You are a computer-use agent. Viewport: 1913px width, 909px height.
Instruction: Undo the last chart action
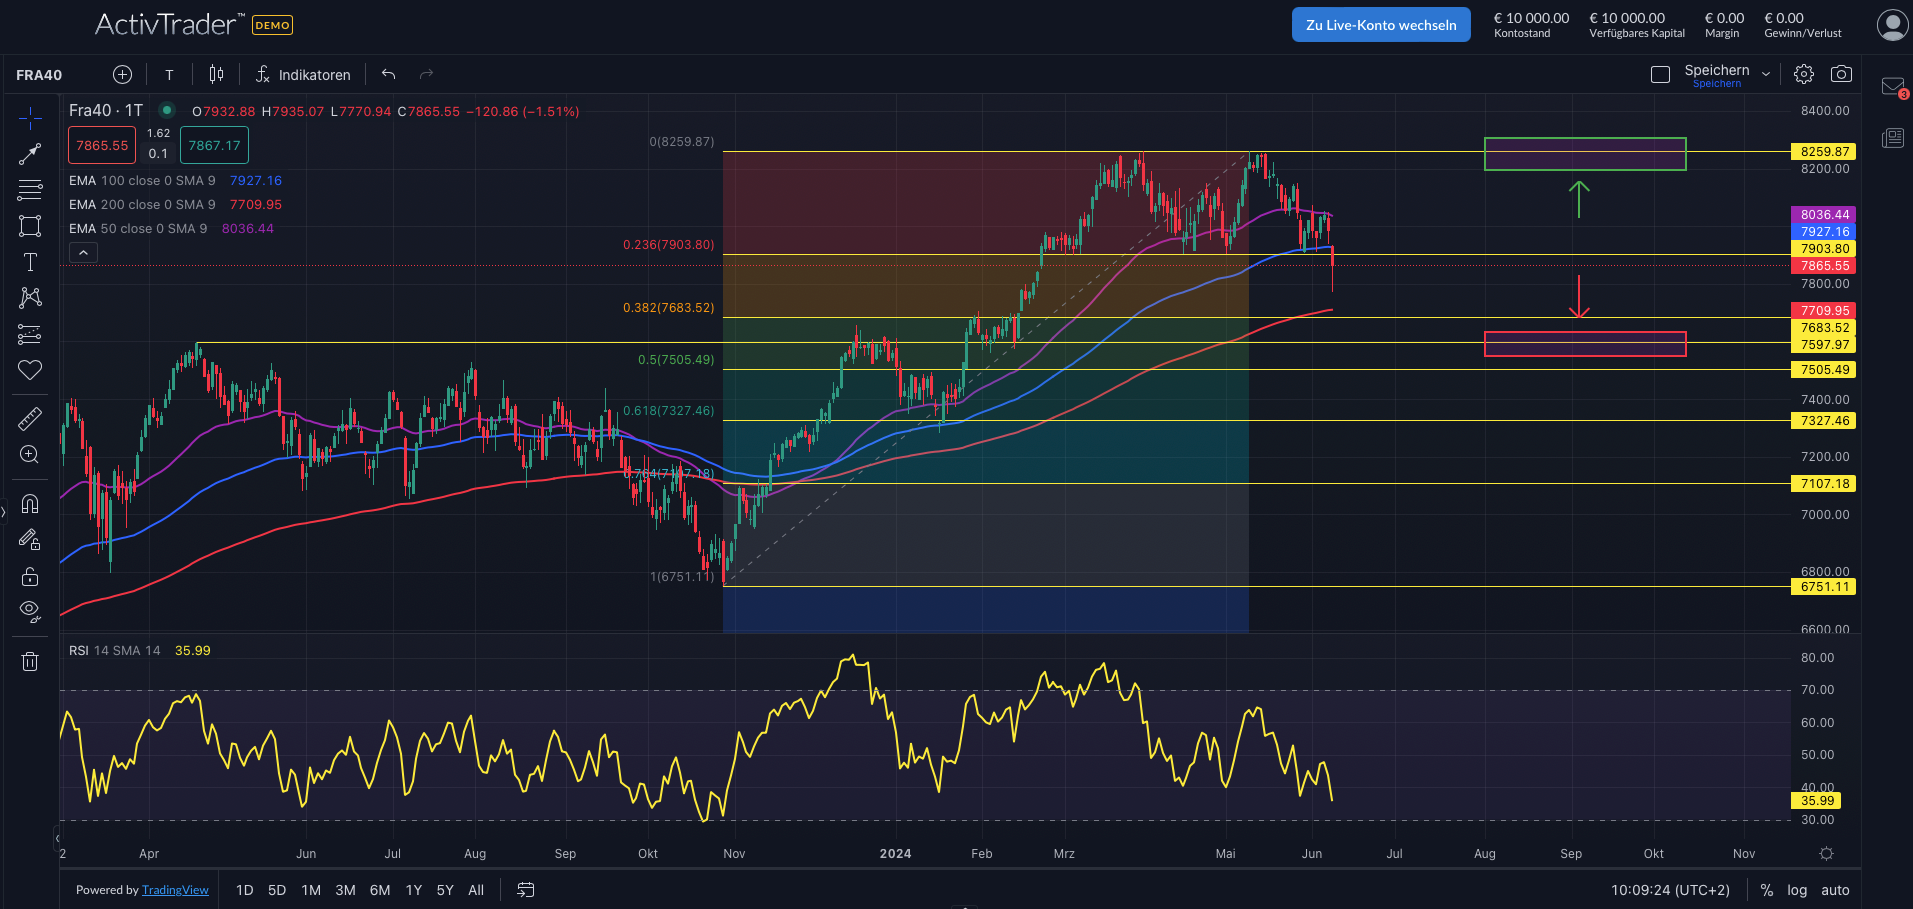[x=388, y=73]
